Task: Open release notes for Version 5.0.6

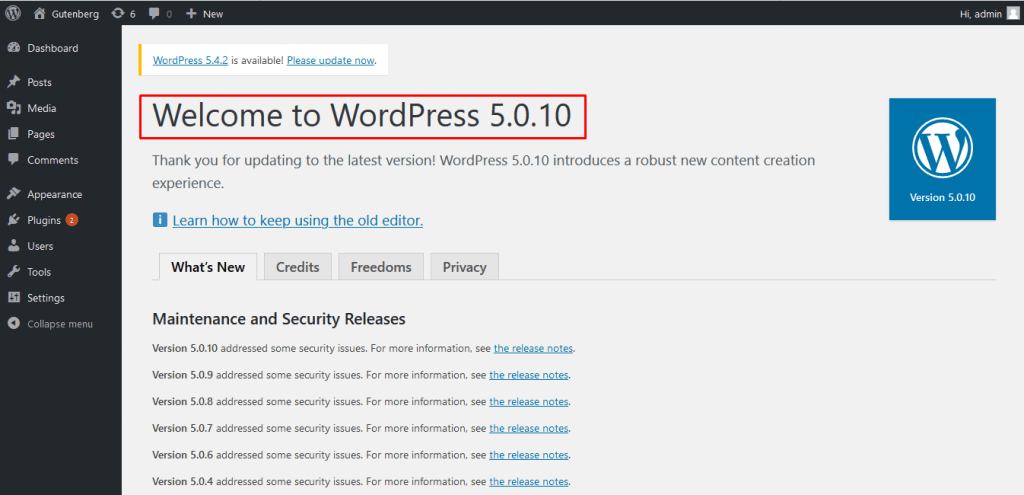Action: (529, 455)
